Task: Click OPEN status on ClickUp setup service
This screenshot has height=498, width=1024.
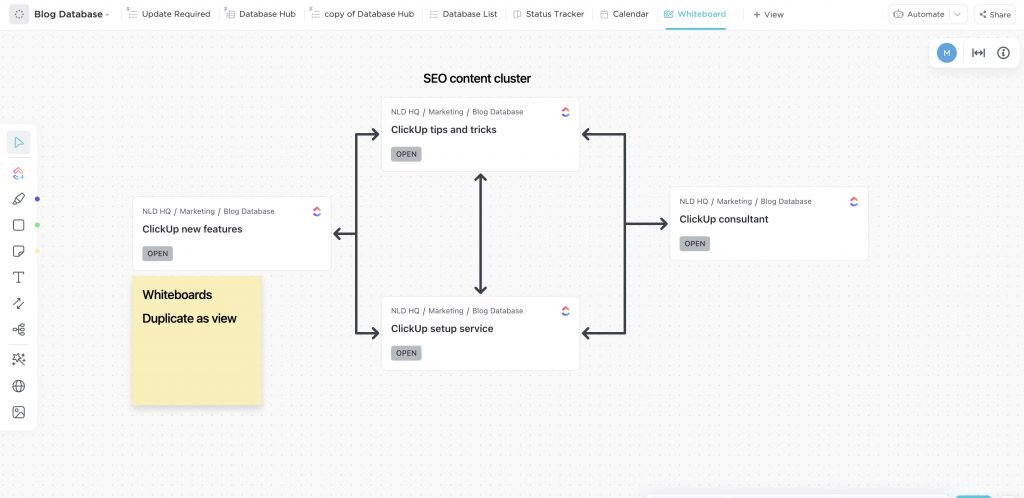Action: (406, 353)
